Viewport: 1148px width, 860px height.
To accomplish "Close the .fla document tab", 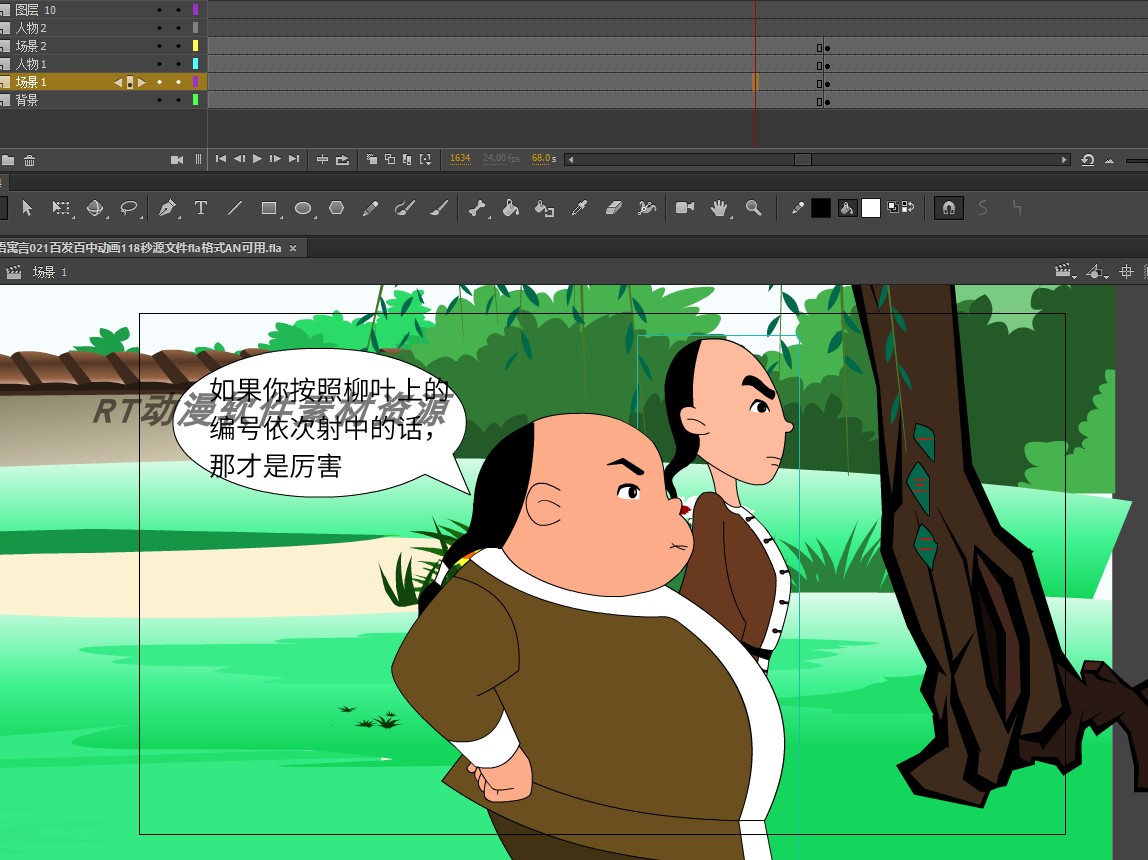I will tap(293, 248).
